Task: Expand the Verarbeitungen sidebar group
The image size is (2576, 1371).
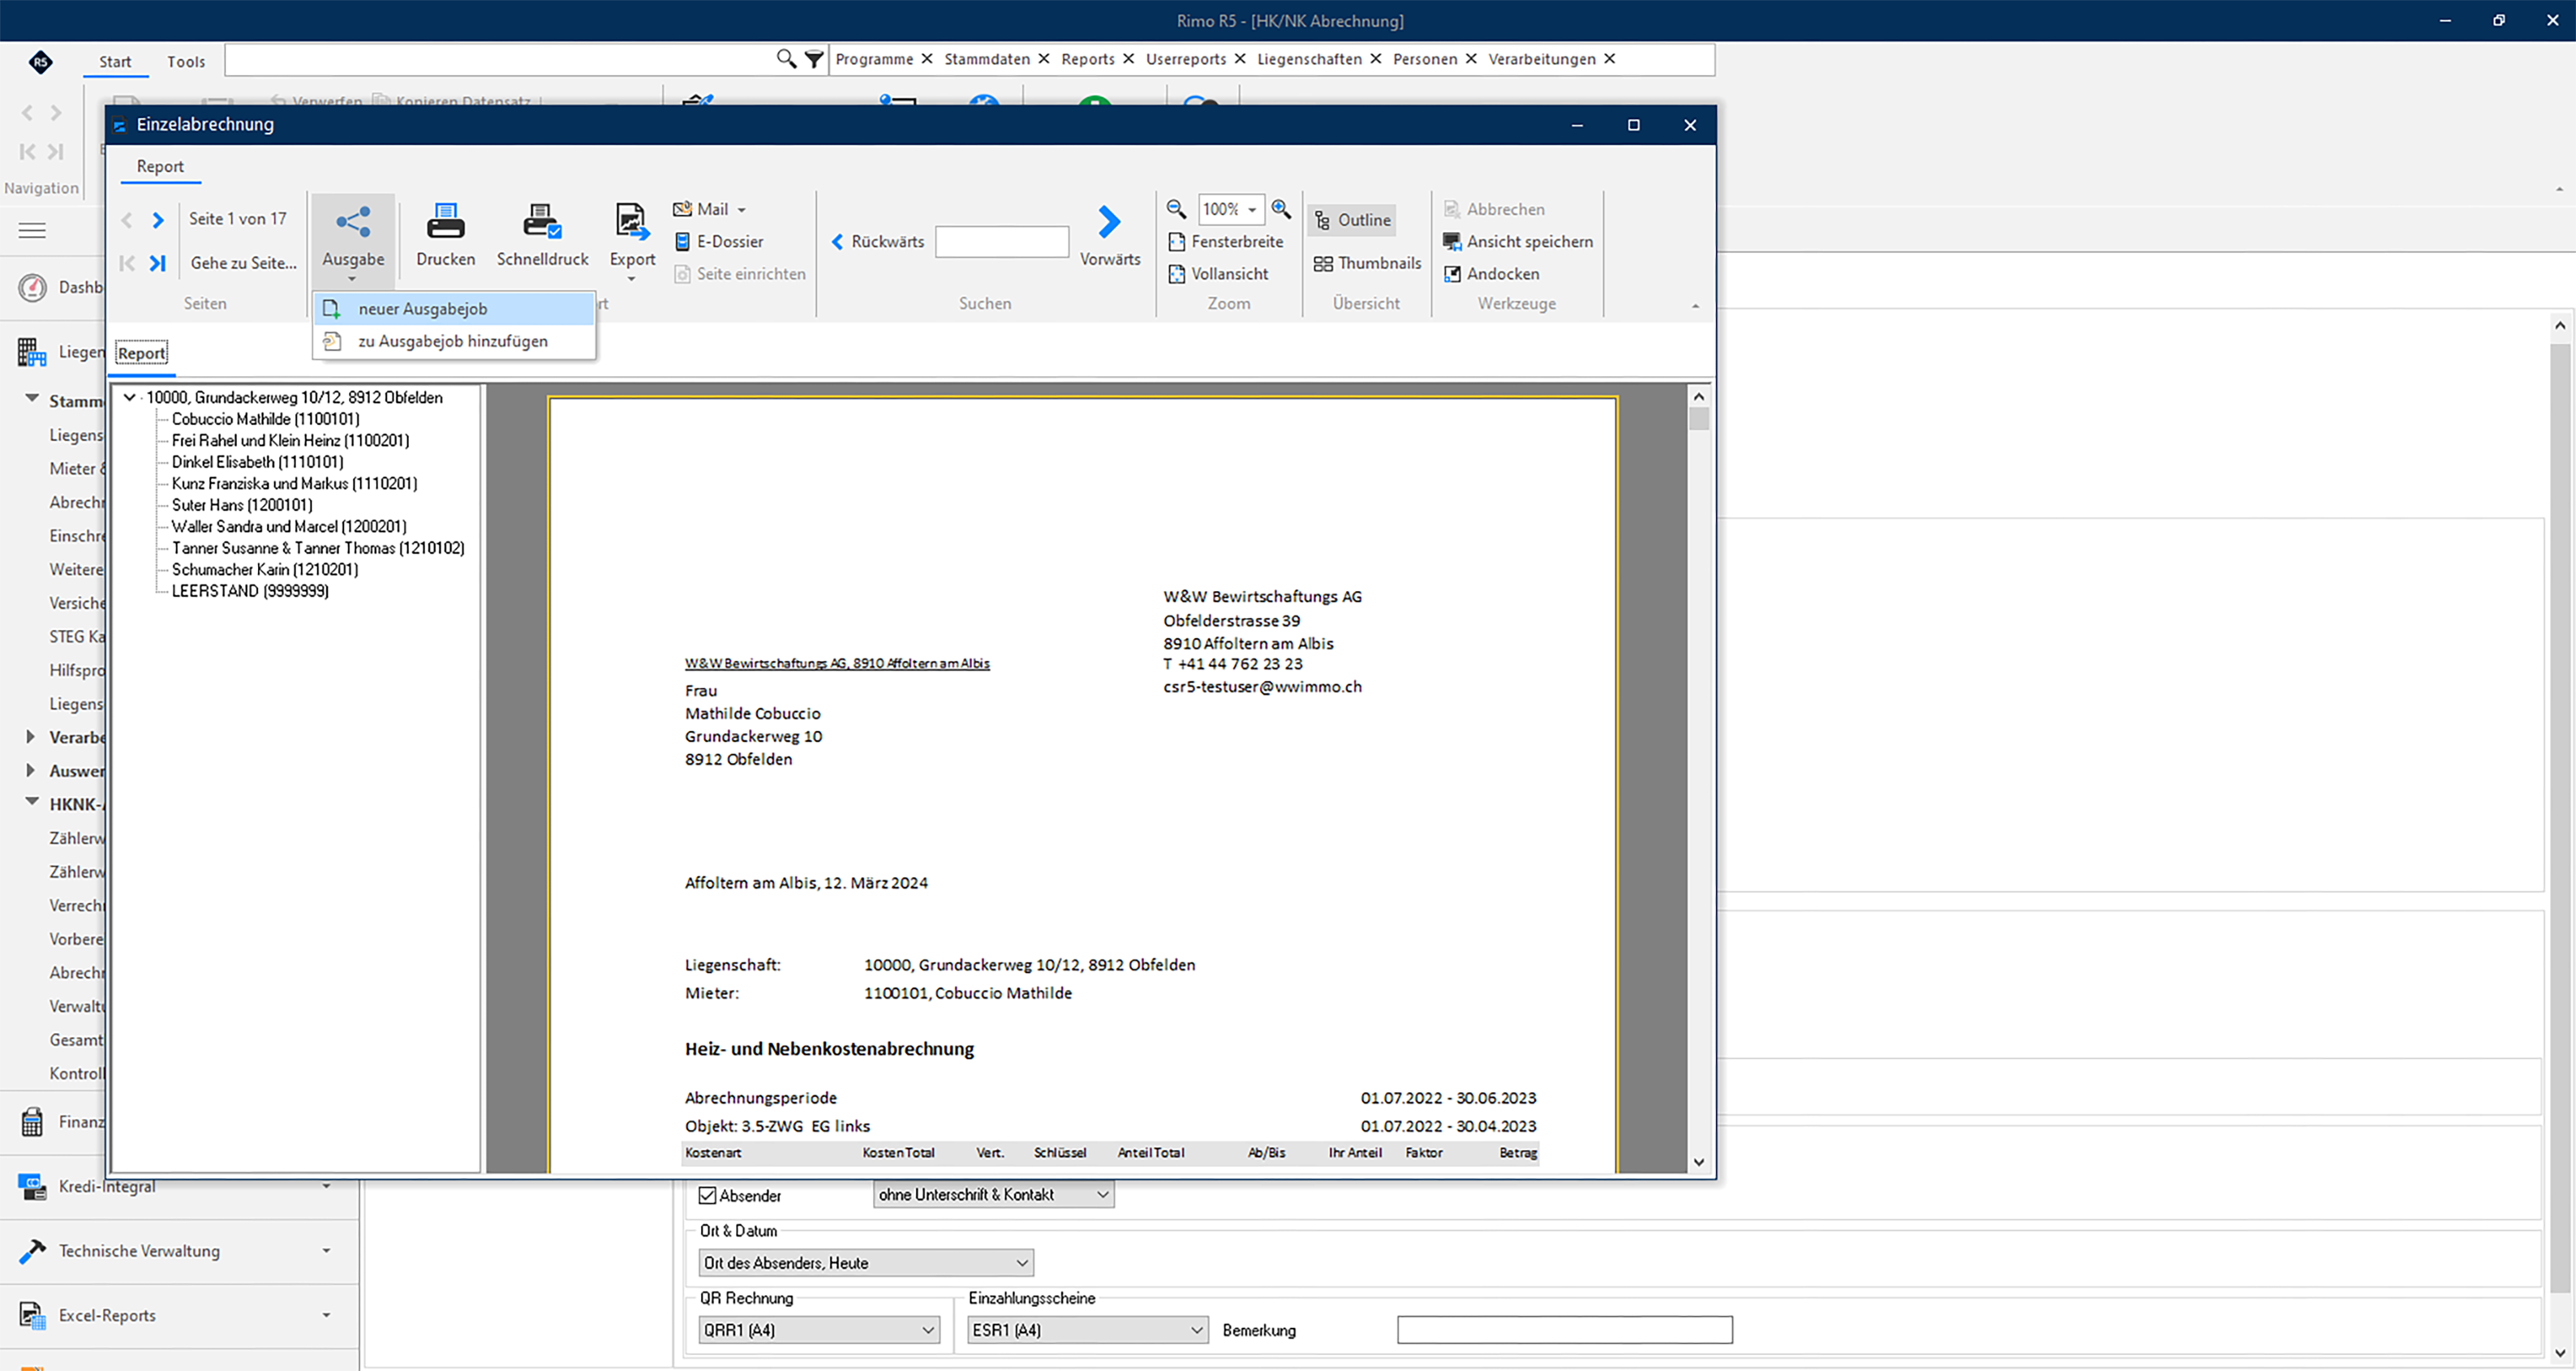Action: coord(31,738)
